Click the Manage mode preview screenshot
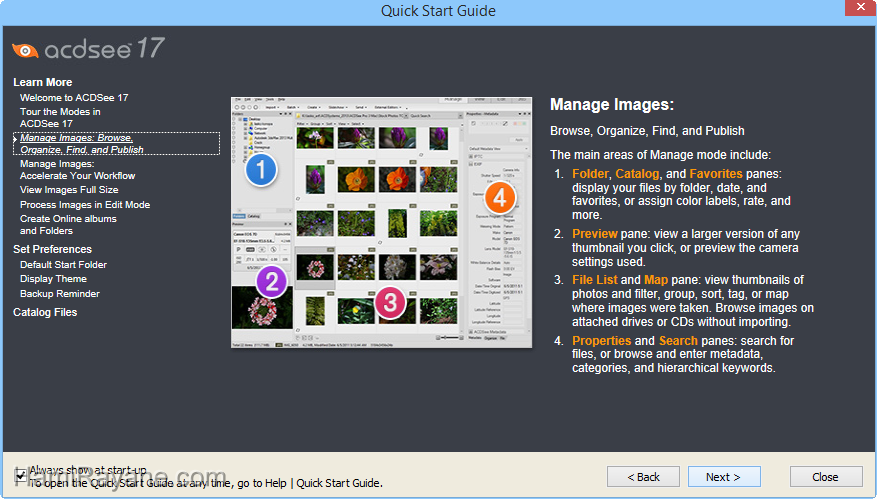 pos(381,223)
